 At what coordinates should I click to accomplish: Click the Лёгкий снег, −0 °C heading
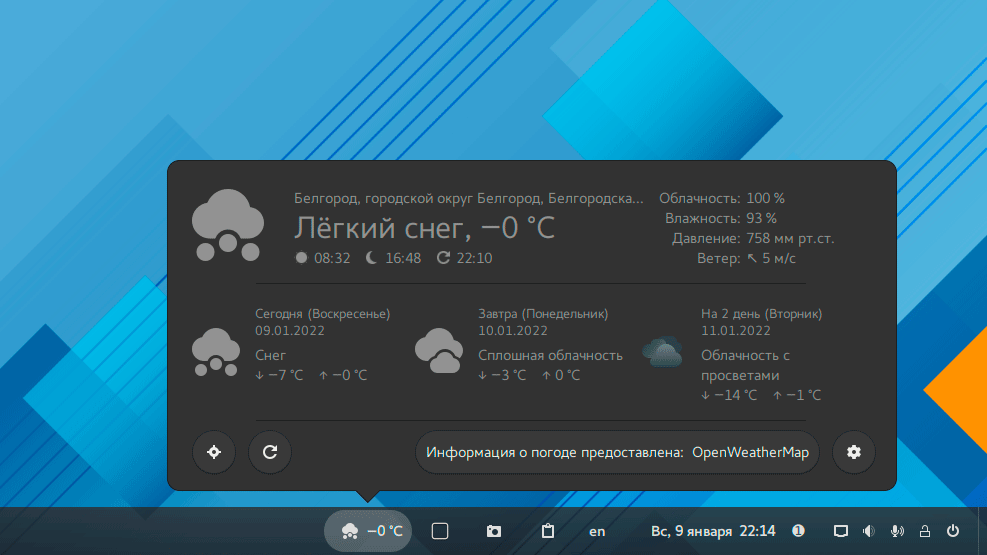(x=424, y=228)
